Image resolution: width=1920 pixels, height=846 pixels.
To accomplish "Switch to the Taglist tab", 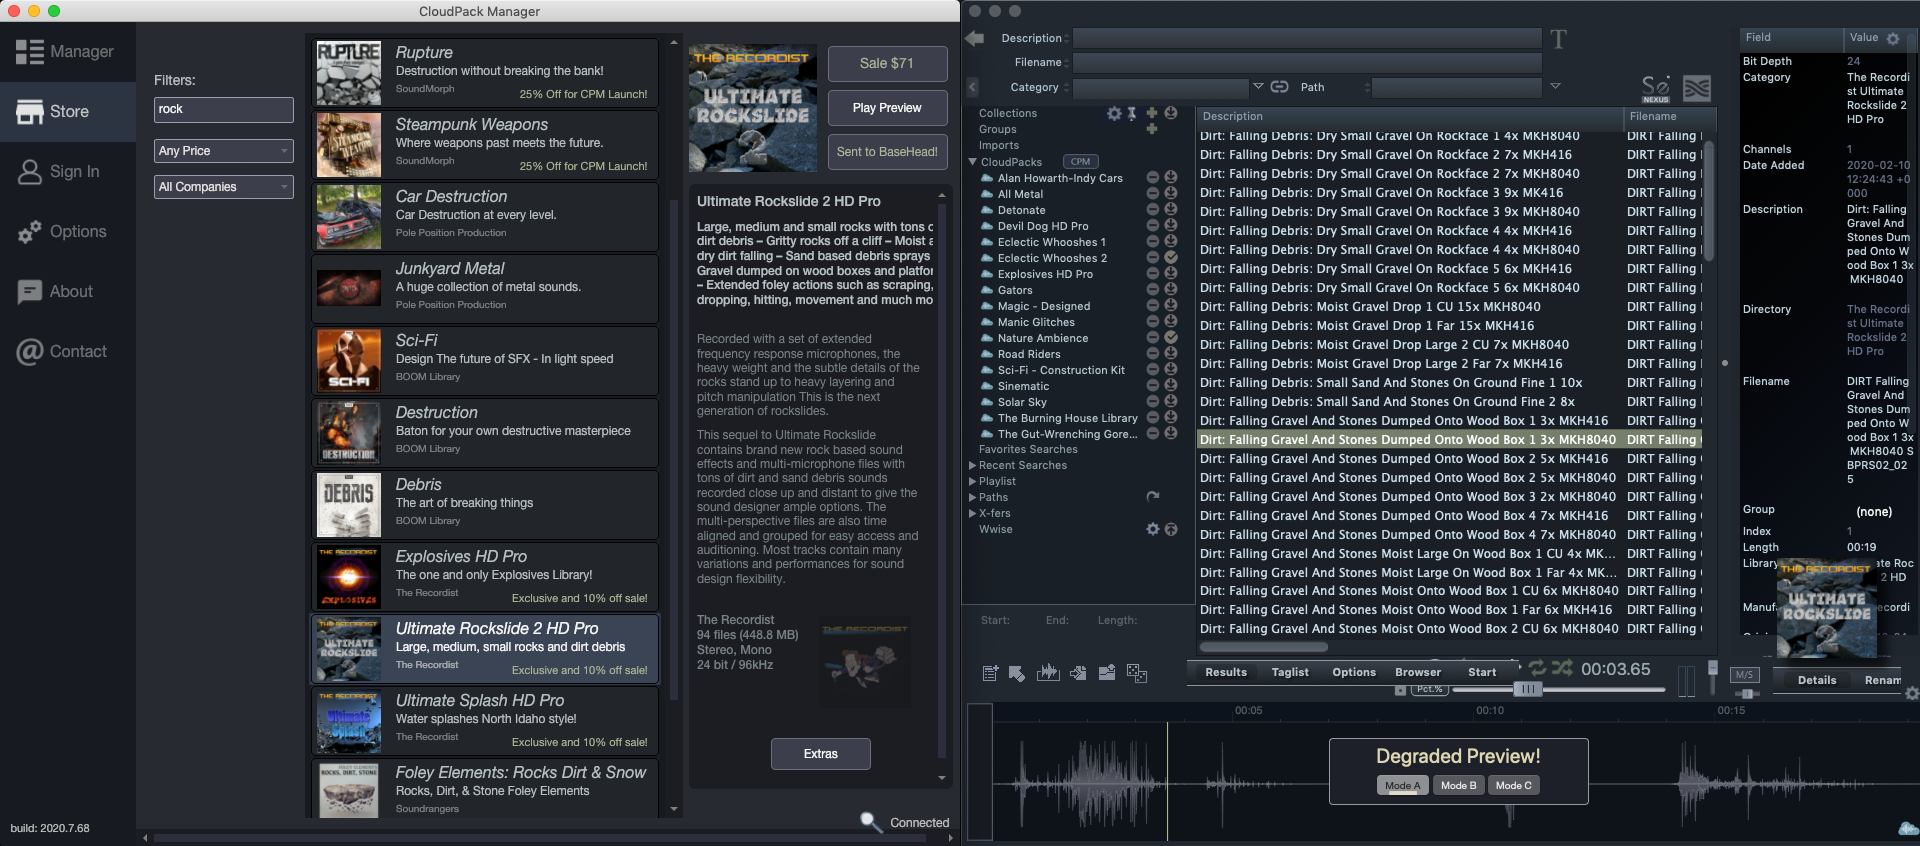I will (x=1290, y=672).
